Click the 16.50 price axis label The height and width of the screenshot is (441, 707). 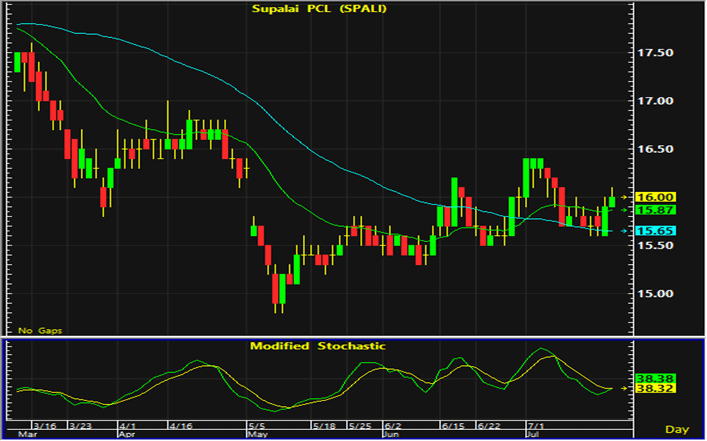point(655,149)
